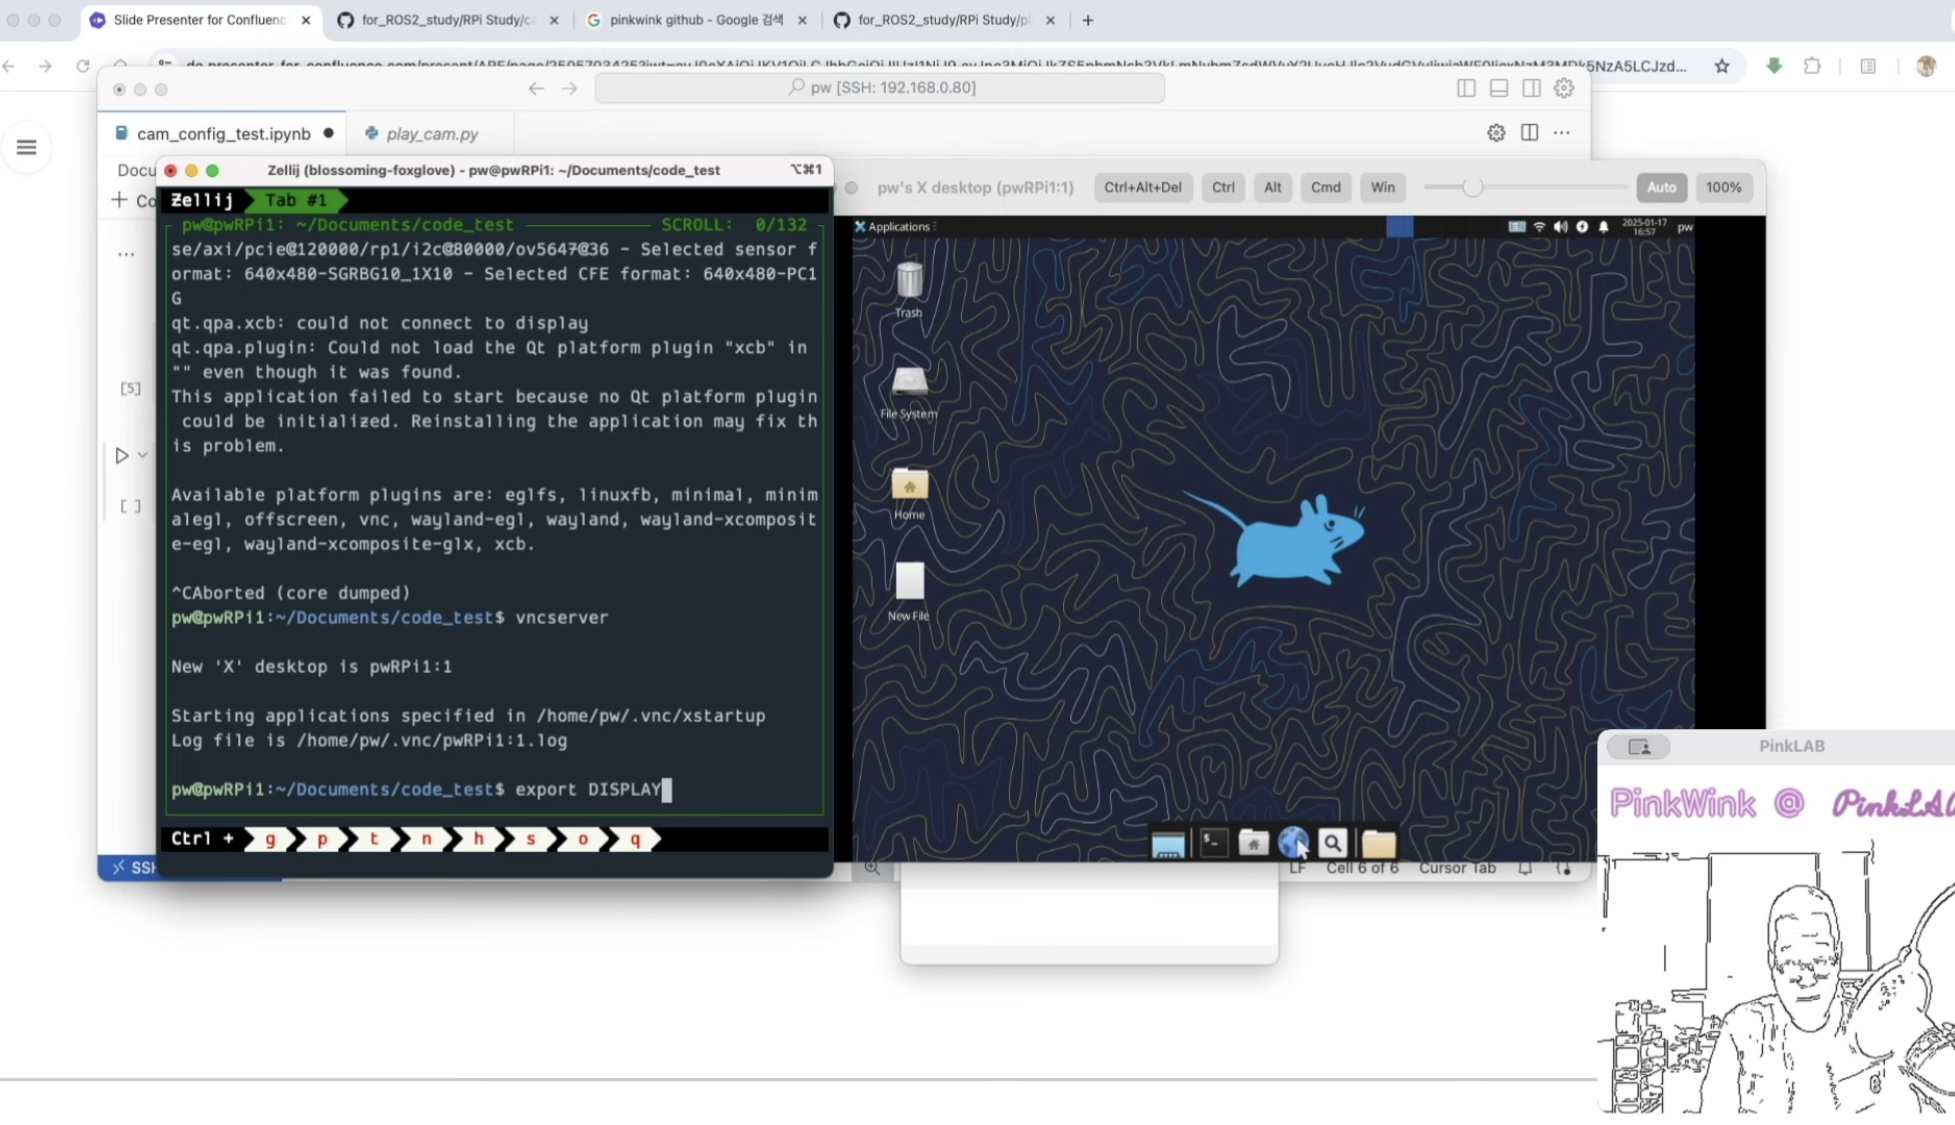The width and height of the screenshot is (1955, 1125).
Task: Send Ctrl+Alt+Del to the remote desktop
Action: pos(1142,187)
